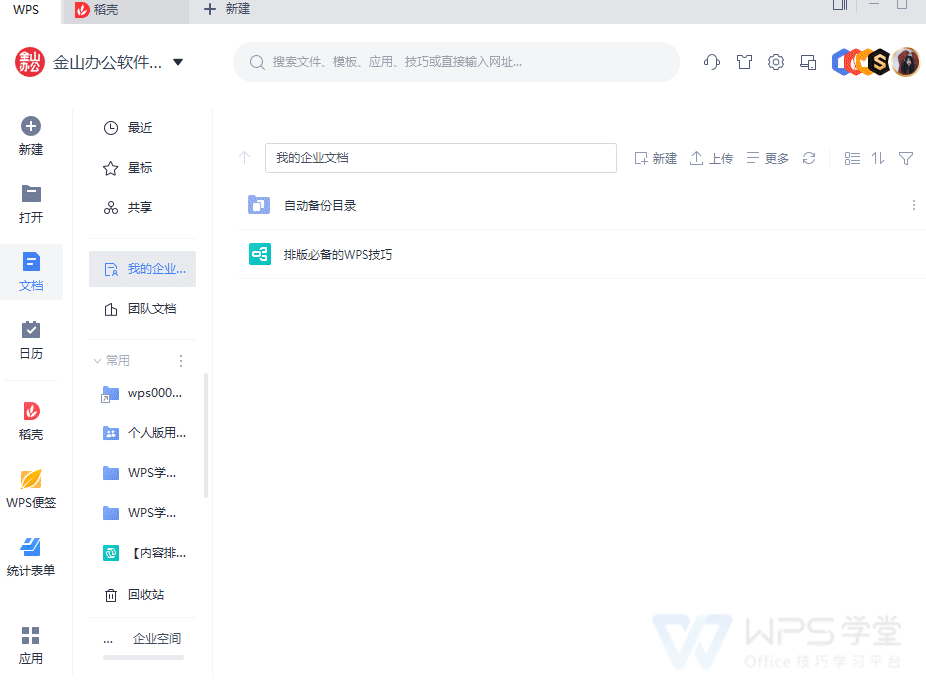
Task: Click the 我的企业文档 path field
Action: (x=441, y=158)
